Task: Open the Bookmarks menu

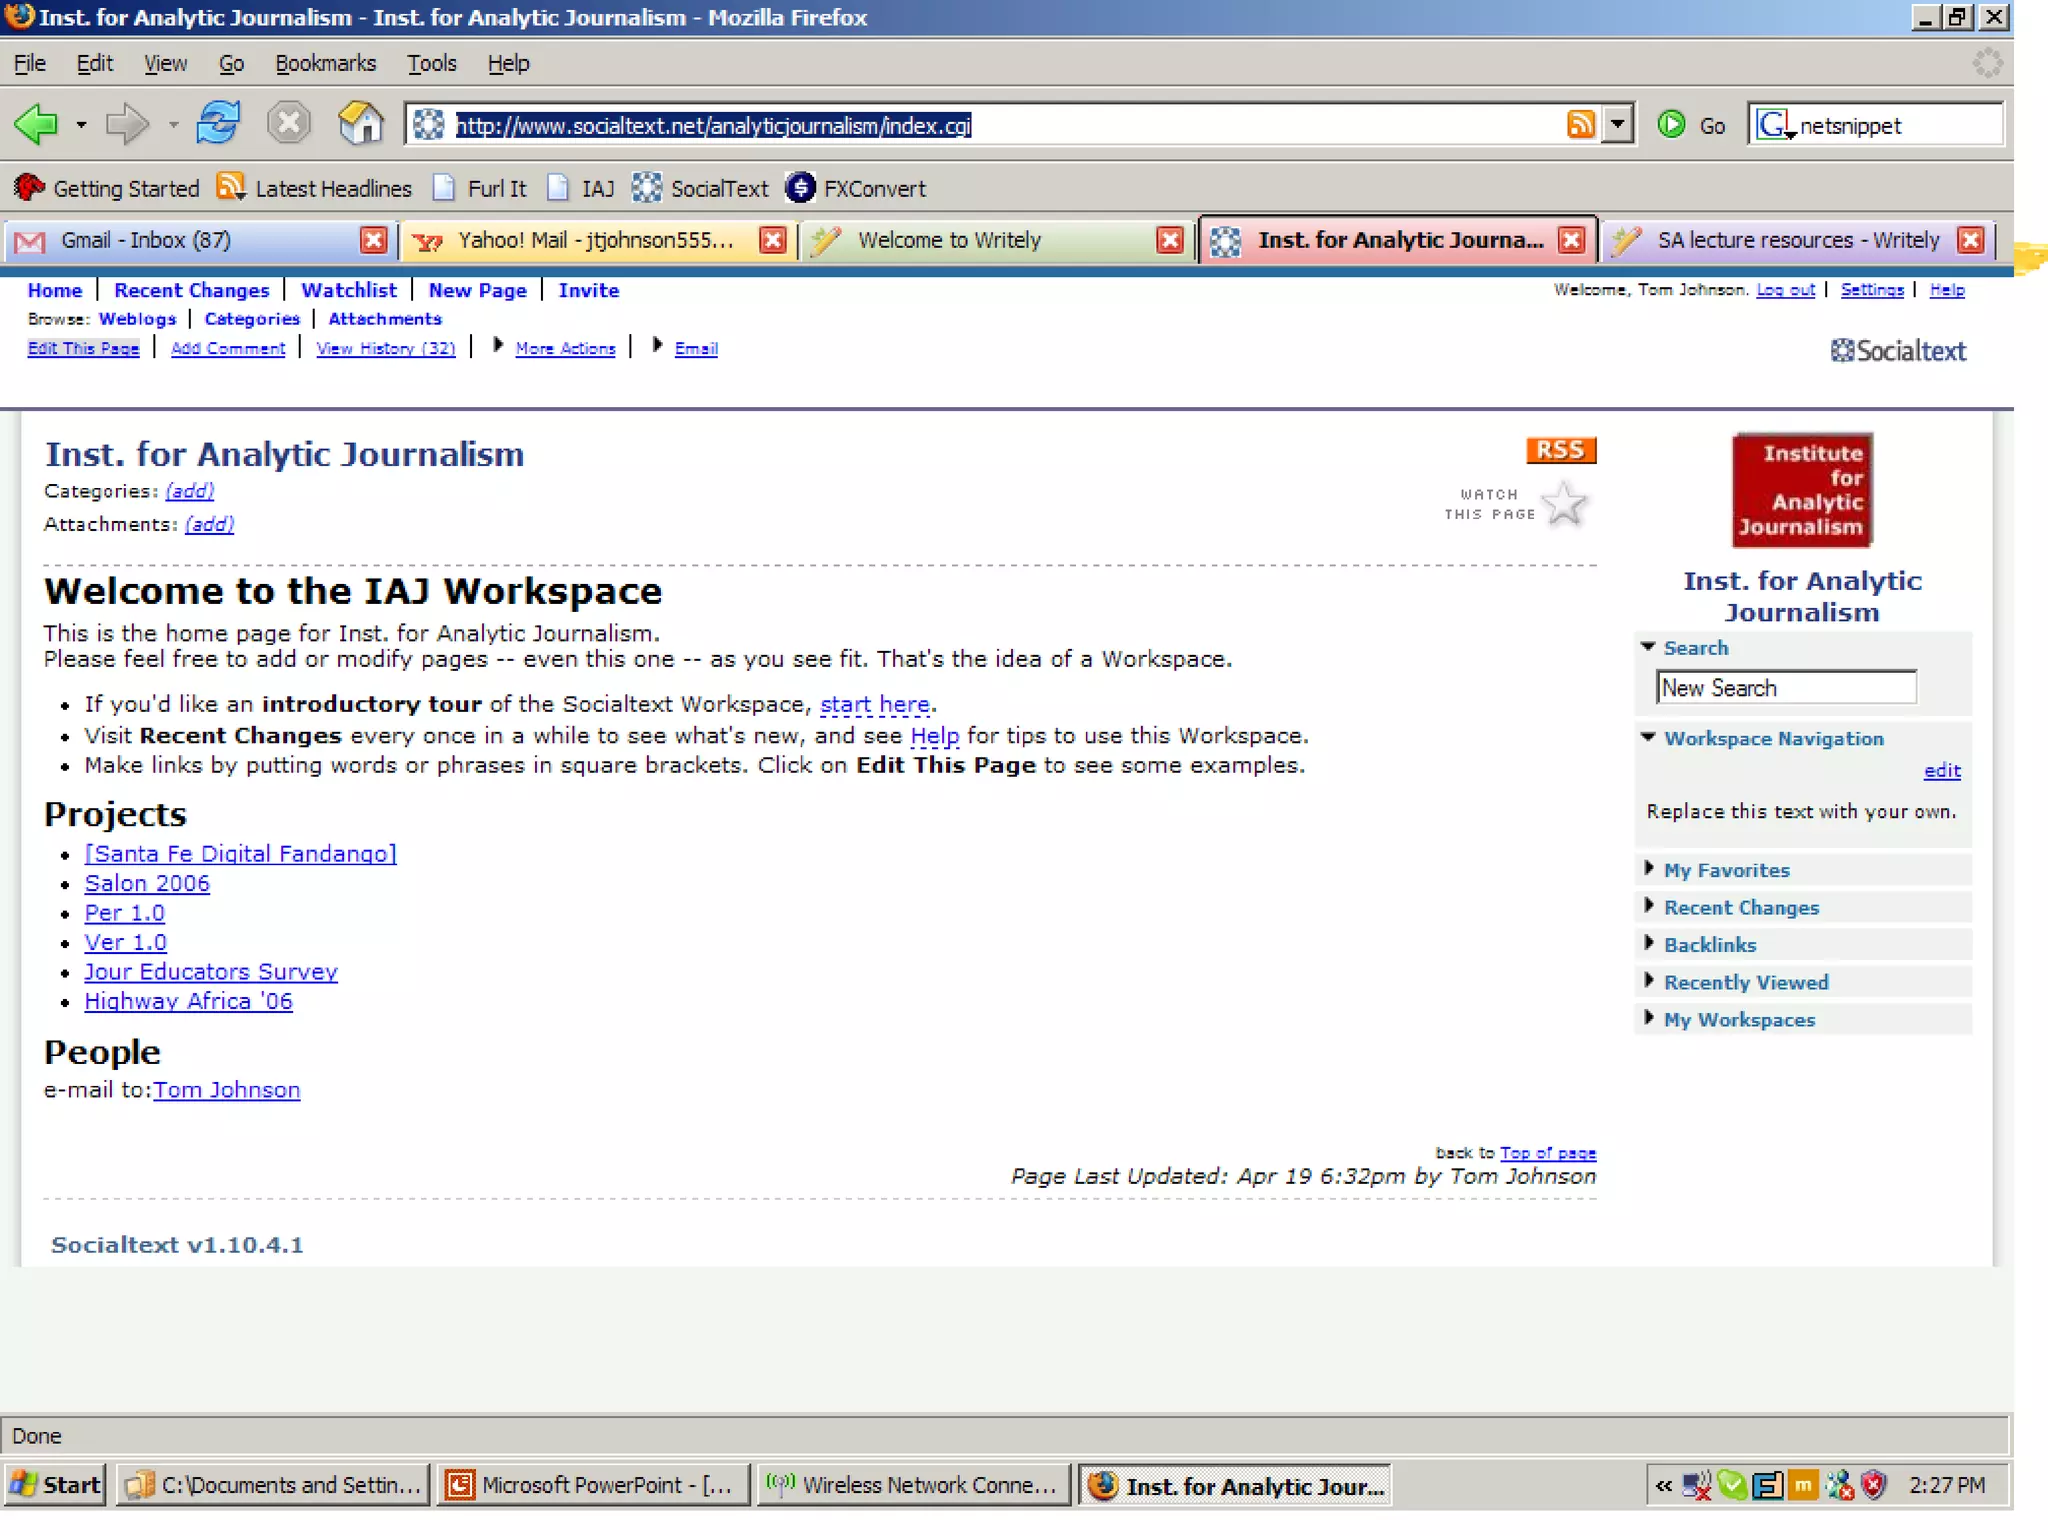Action: pos(325,63)
